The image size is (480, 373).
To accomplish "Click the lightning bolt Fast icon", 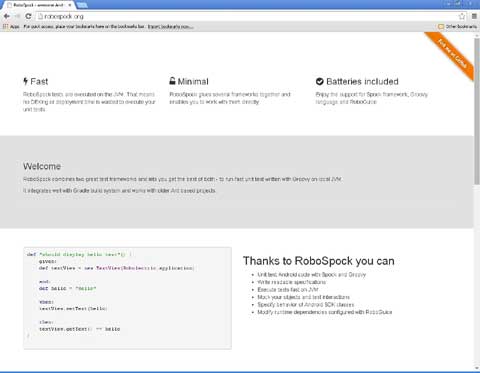I will click(25, 81).
